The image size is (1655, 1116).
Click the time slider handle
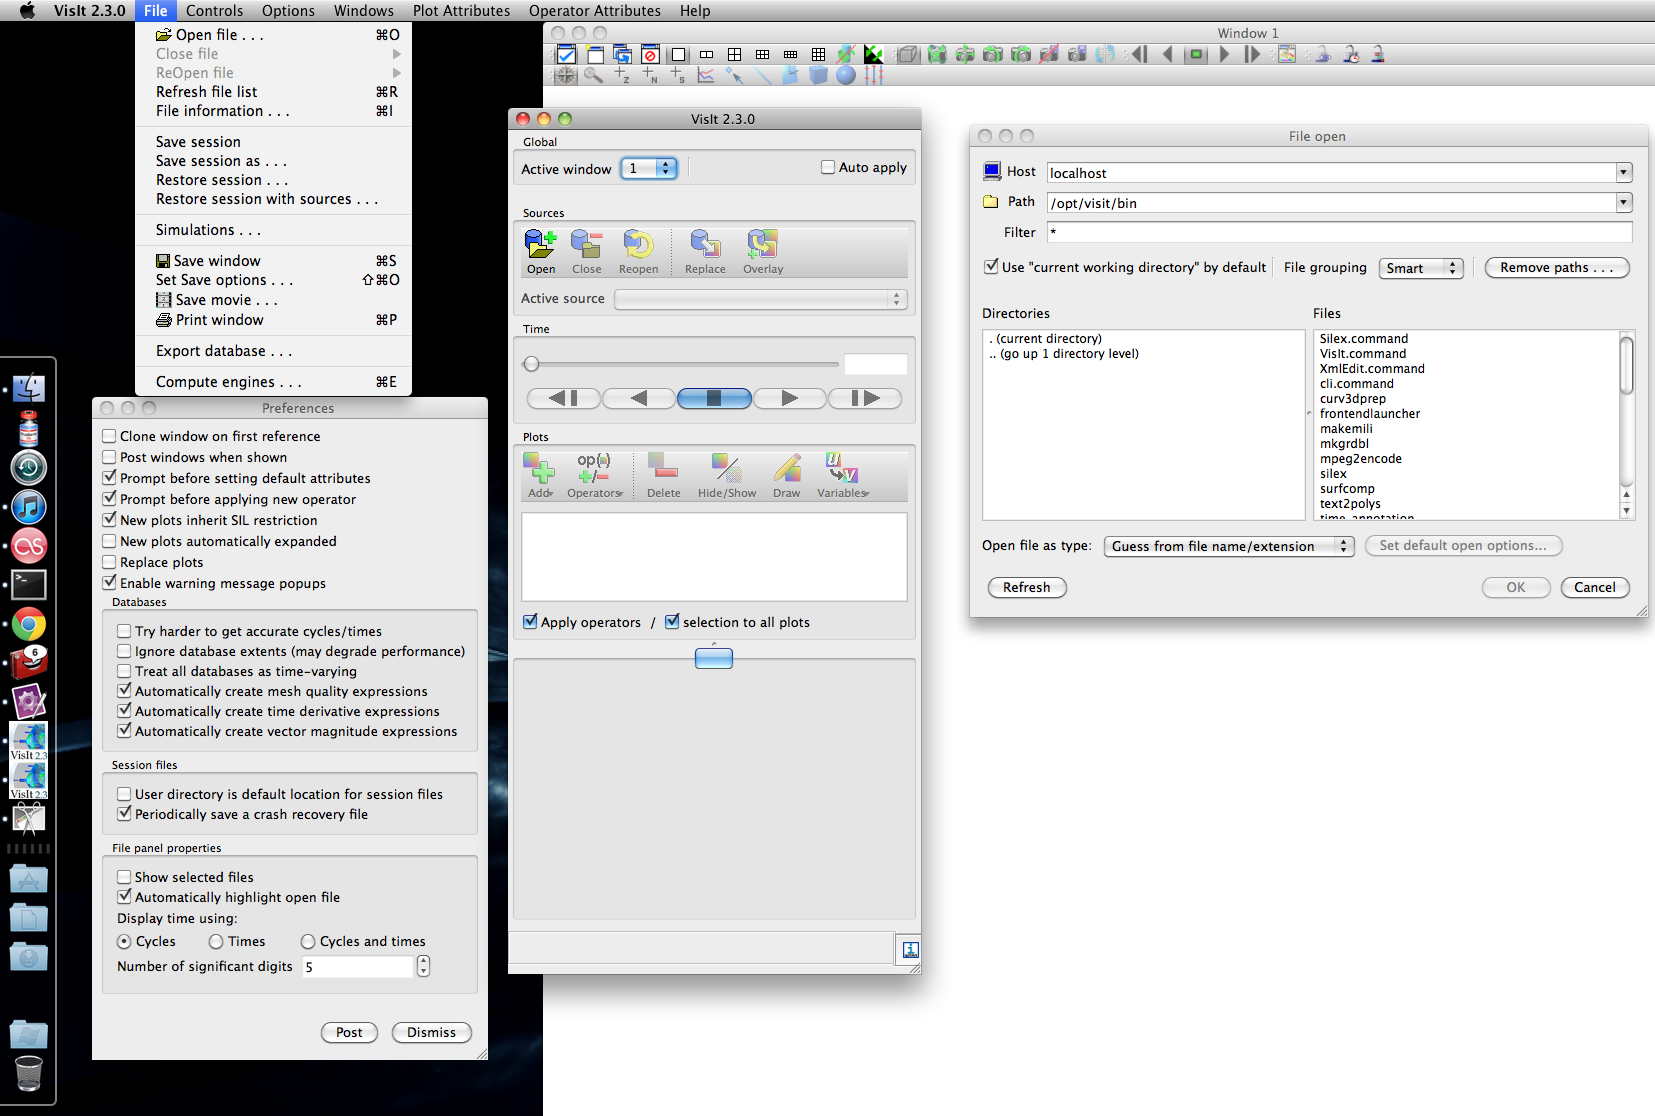point(531,364)
